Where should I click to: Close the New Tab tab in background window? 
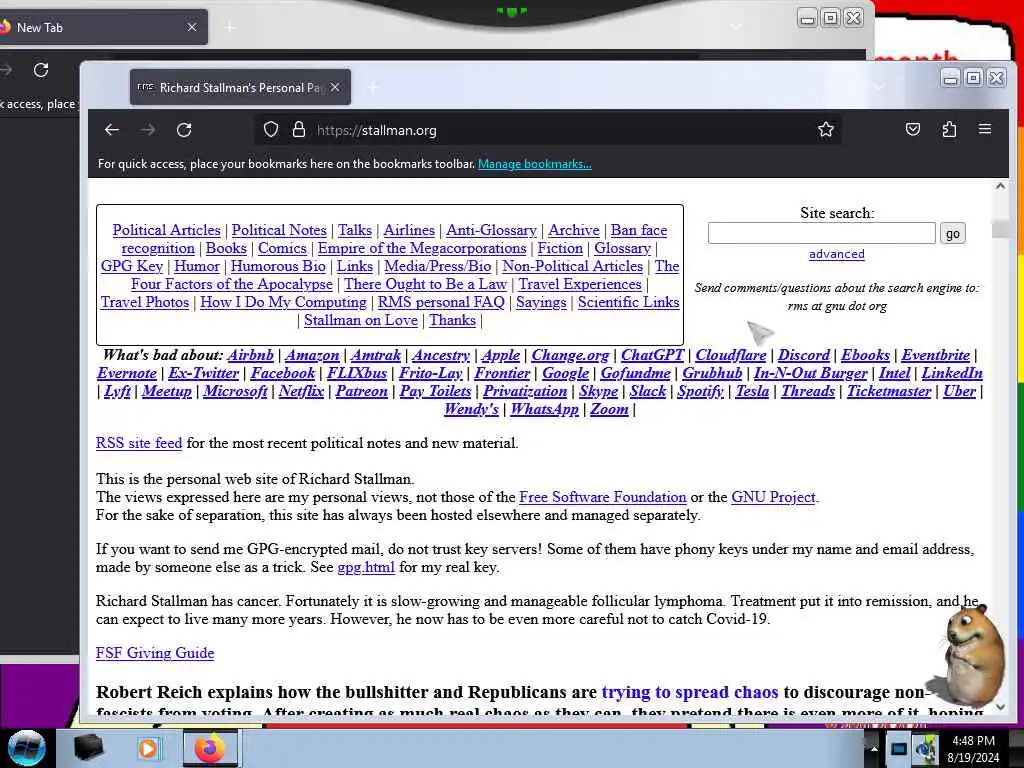(191, 27)
